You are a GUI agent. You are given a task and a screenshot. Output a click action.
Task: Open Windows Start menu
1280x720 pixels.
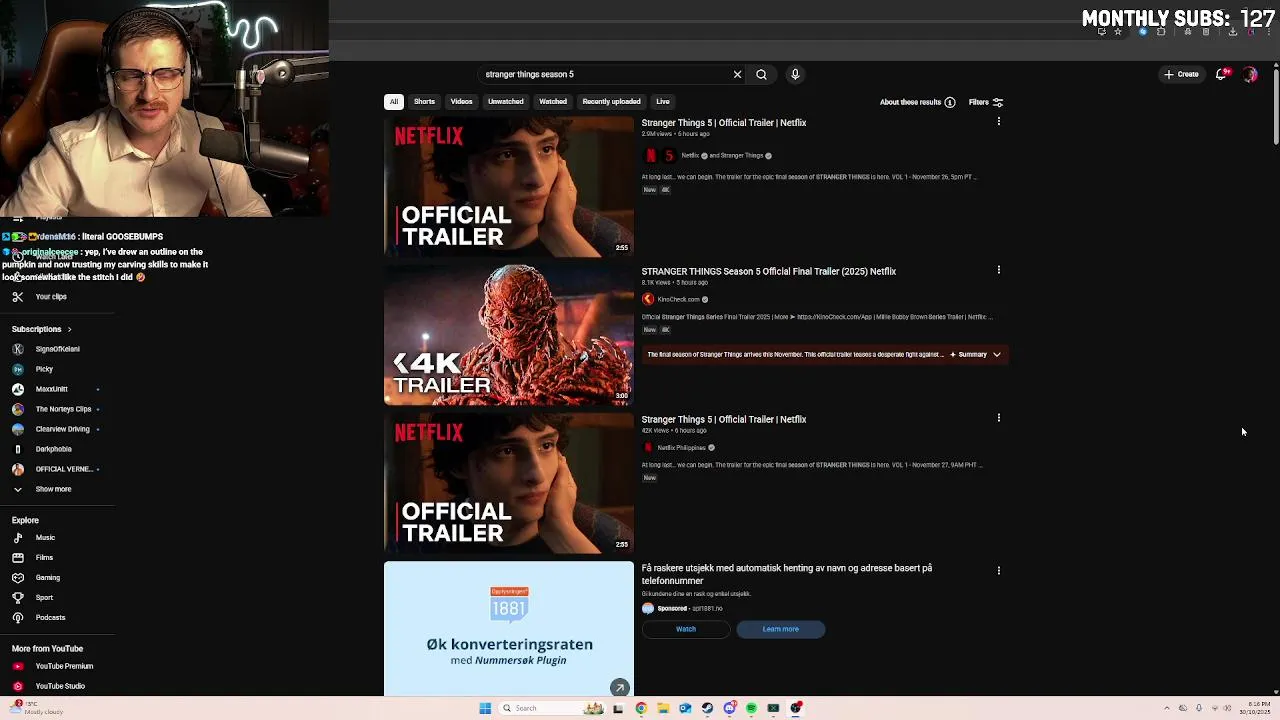pyautogui.click(x=485, y=708)
